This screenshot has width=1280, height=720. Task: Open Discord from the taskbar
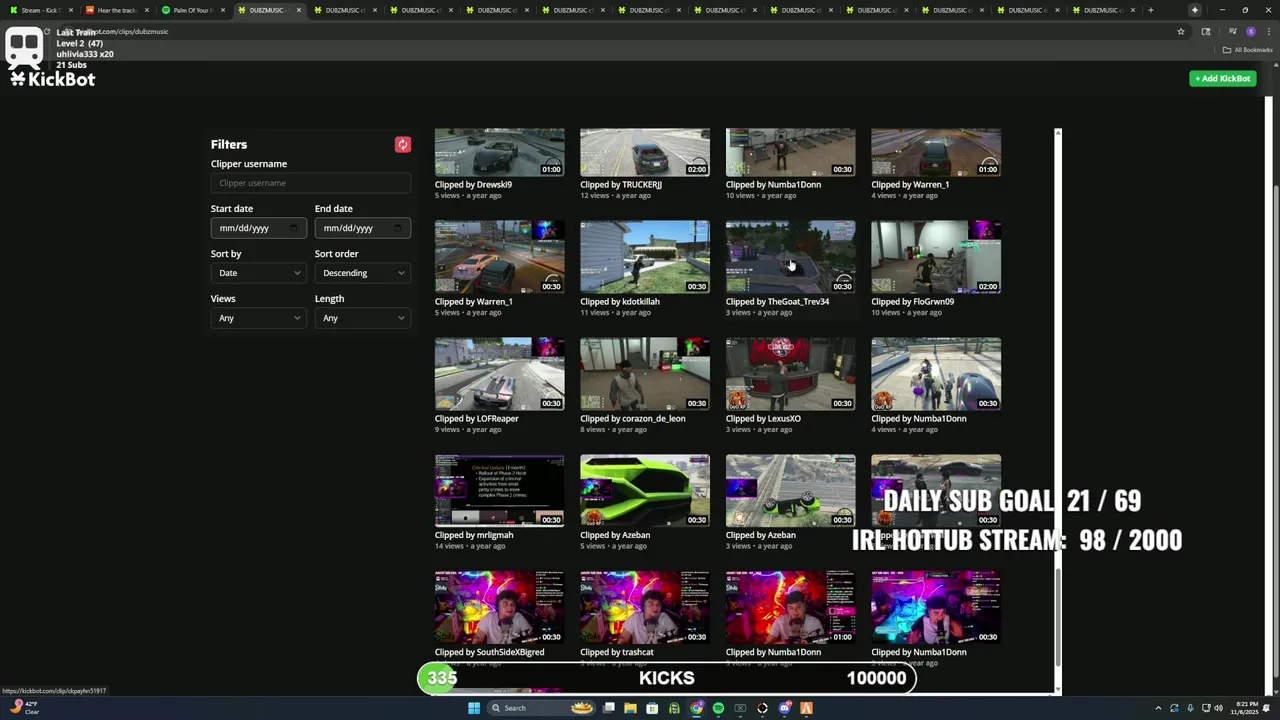[x=784, y=708]
